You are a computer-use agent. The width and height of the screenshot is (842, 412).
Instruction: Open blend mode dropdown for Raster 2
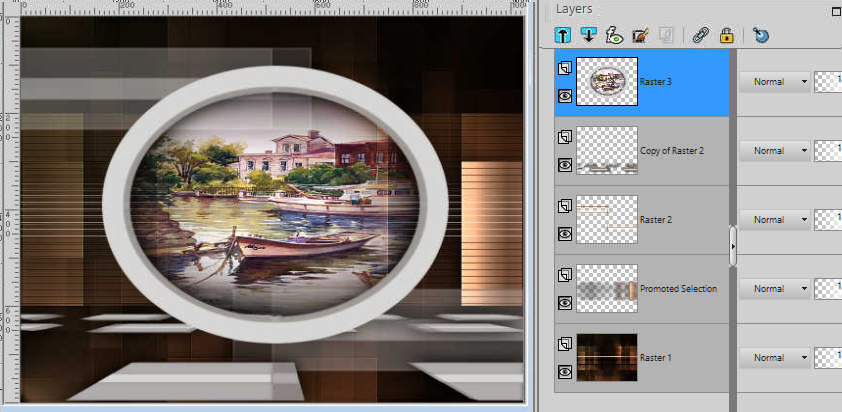point(773,219)
